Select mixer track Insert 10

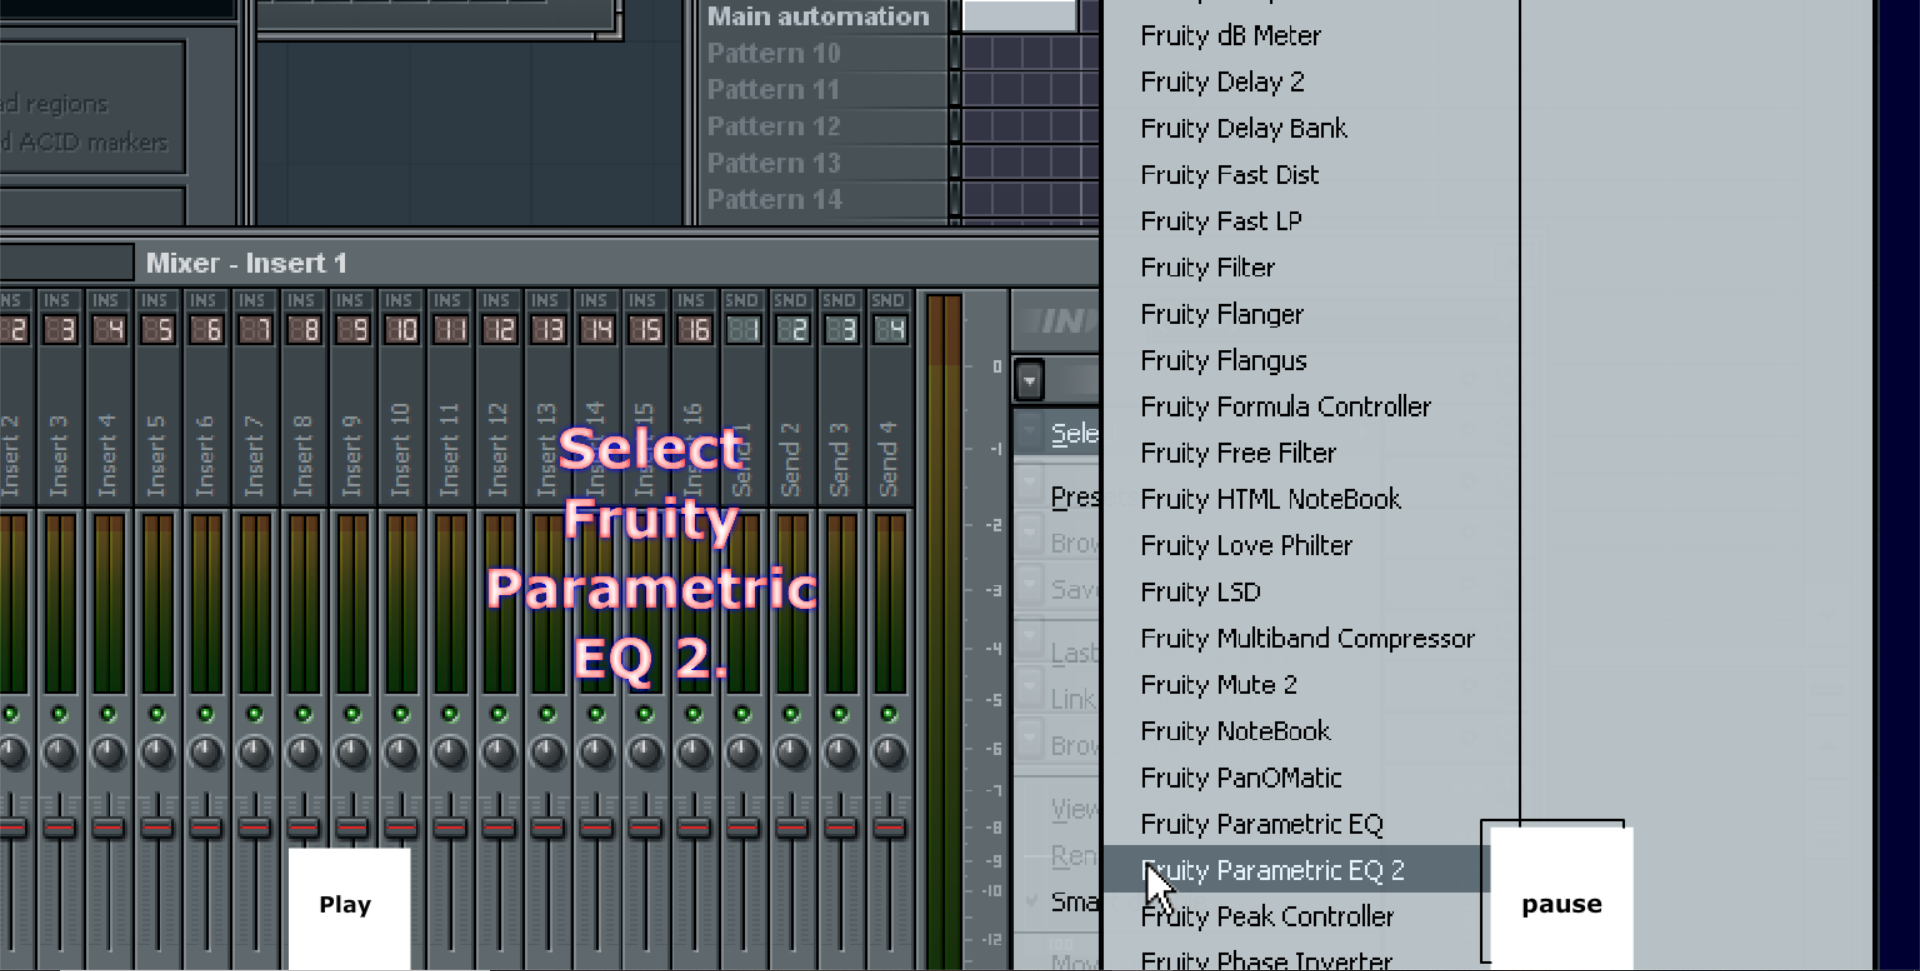[401, 450]
